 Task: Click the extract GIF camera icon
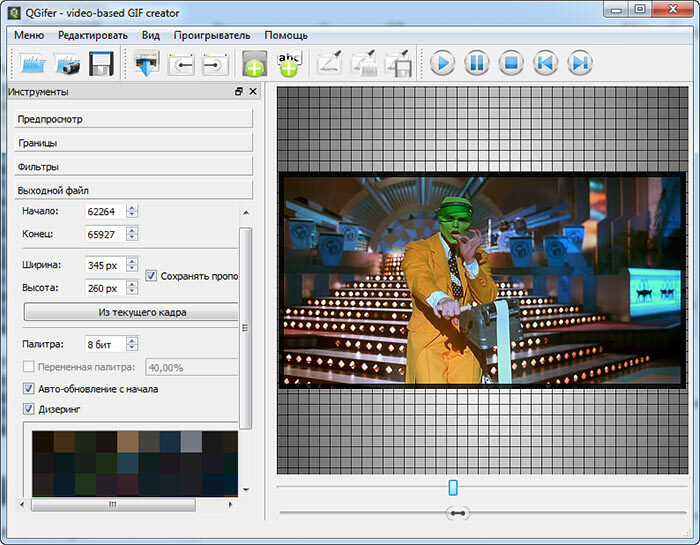coord(67,63)
